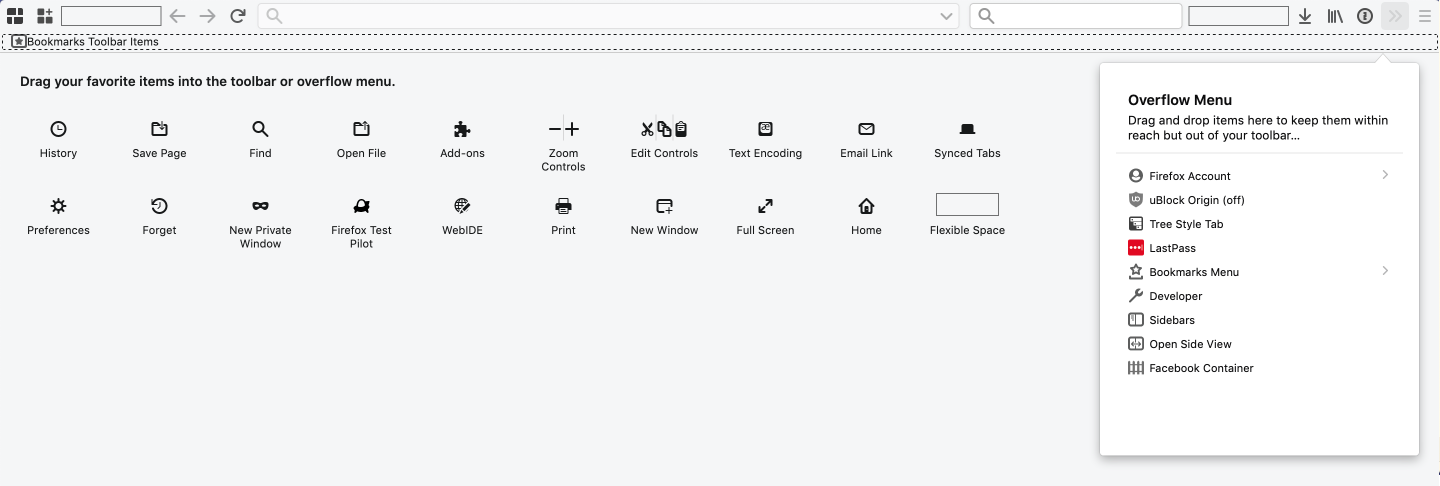Select the Full Screen arrows icon

(x=765, y=206)
